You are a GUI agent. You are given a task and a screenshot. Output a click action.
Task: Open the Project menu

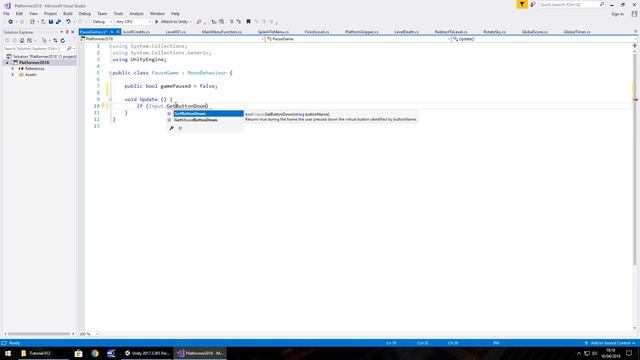click(x=50, y=13)
